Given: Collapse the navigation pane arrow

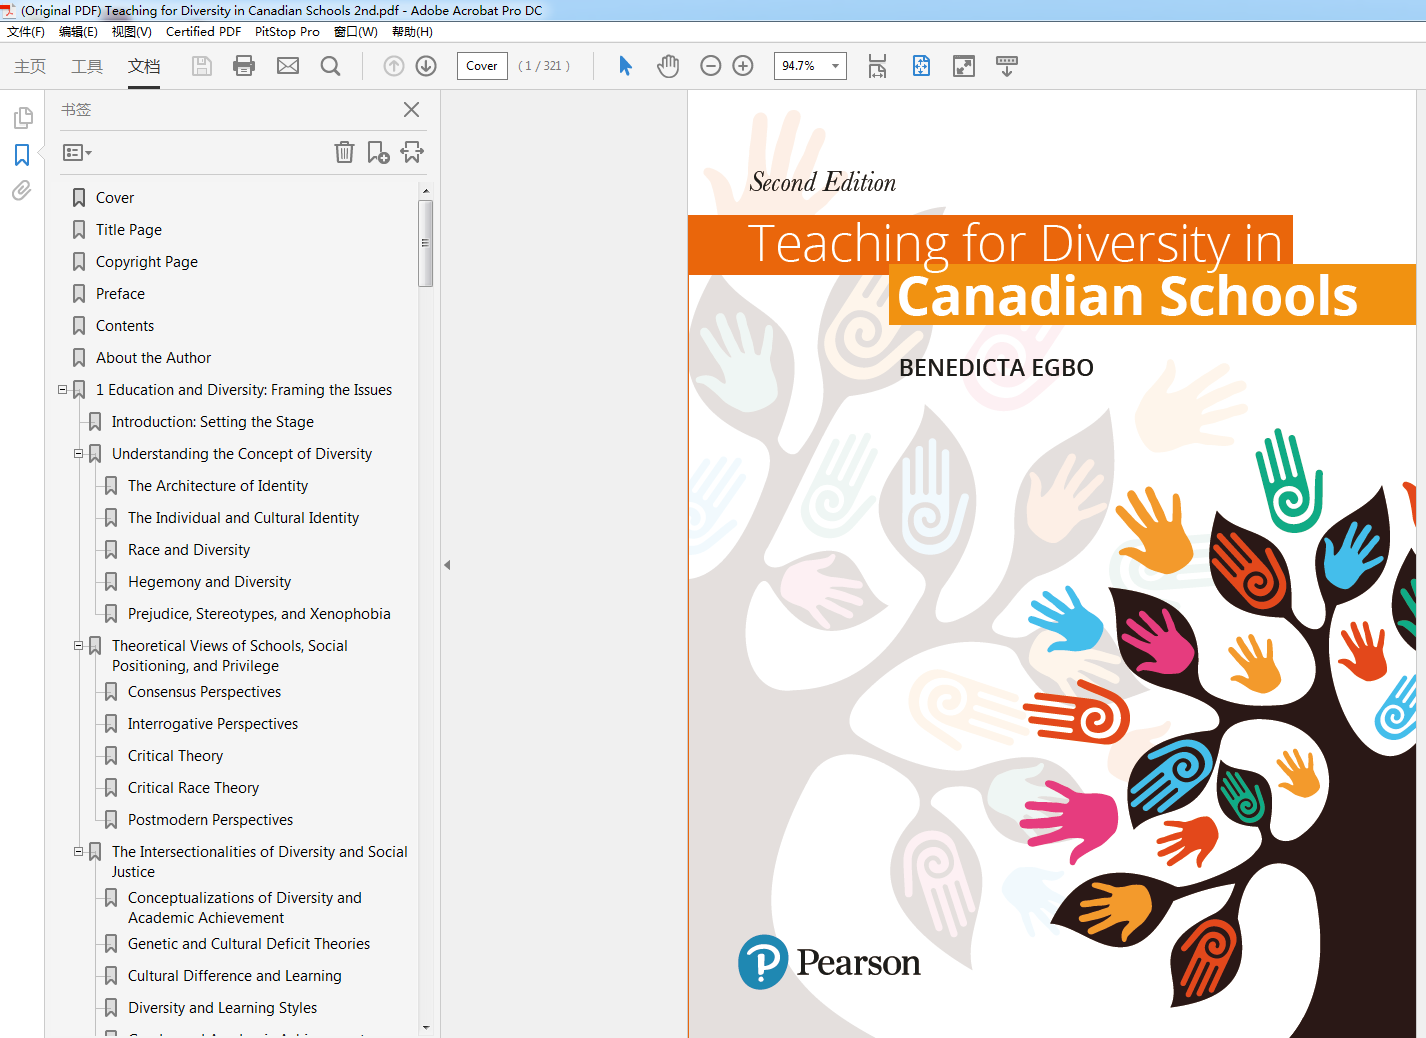Looking at the screenshot, I should [447, 565].
